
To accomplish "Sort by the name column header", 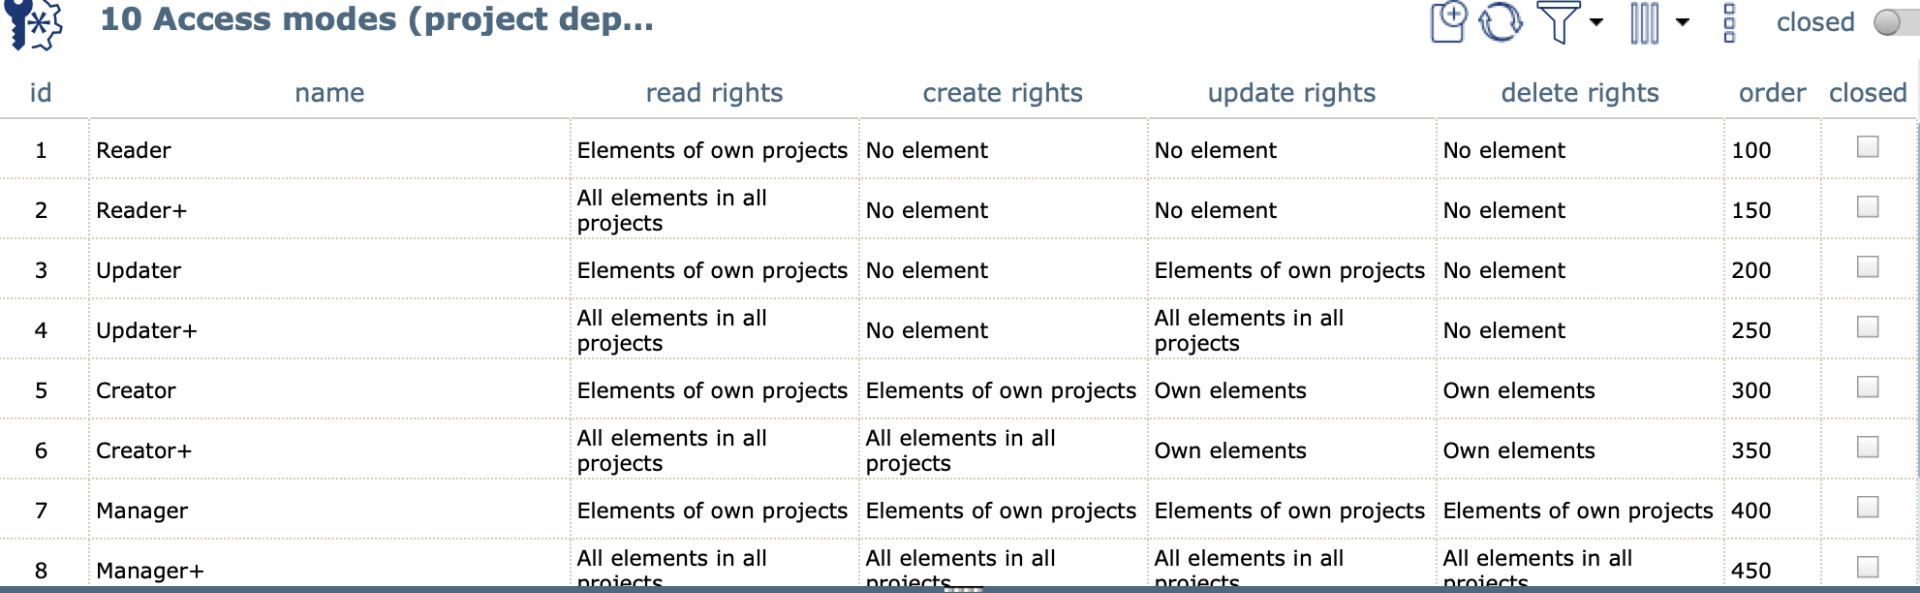I will pos(329,93).
